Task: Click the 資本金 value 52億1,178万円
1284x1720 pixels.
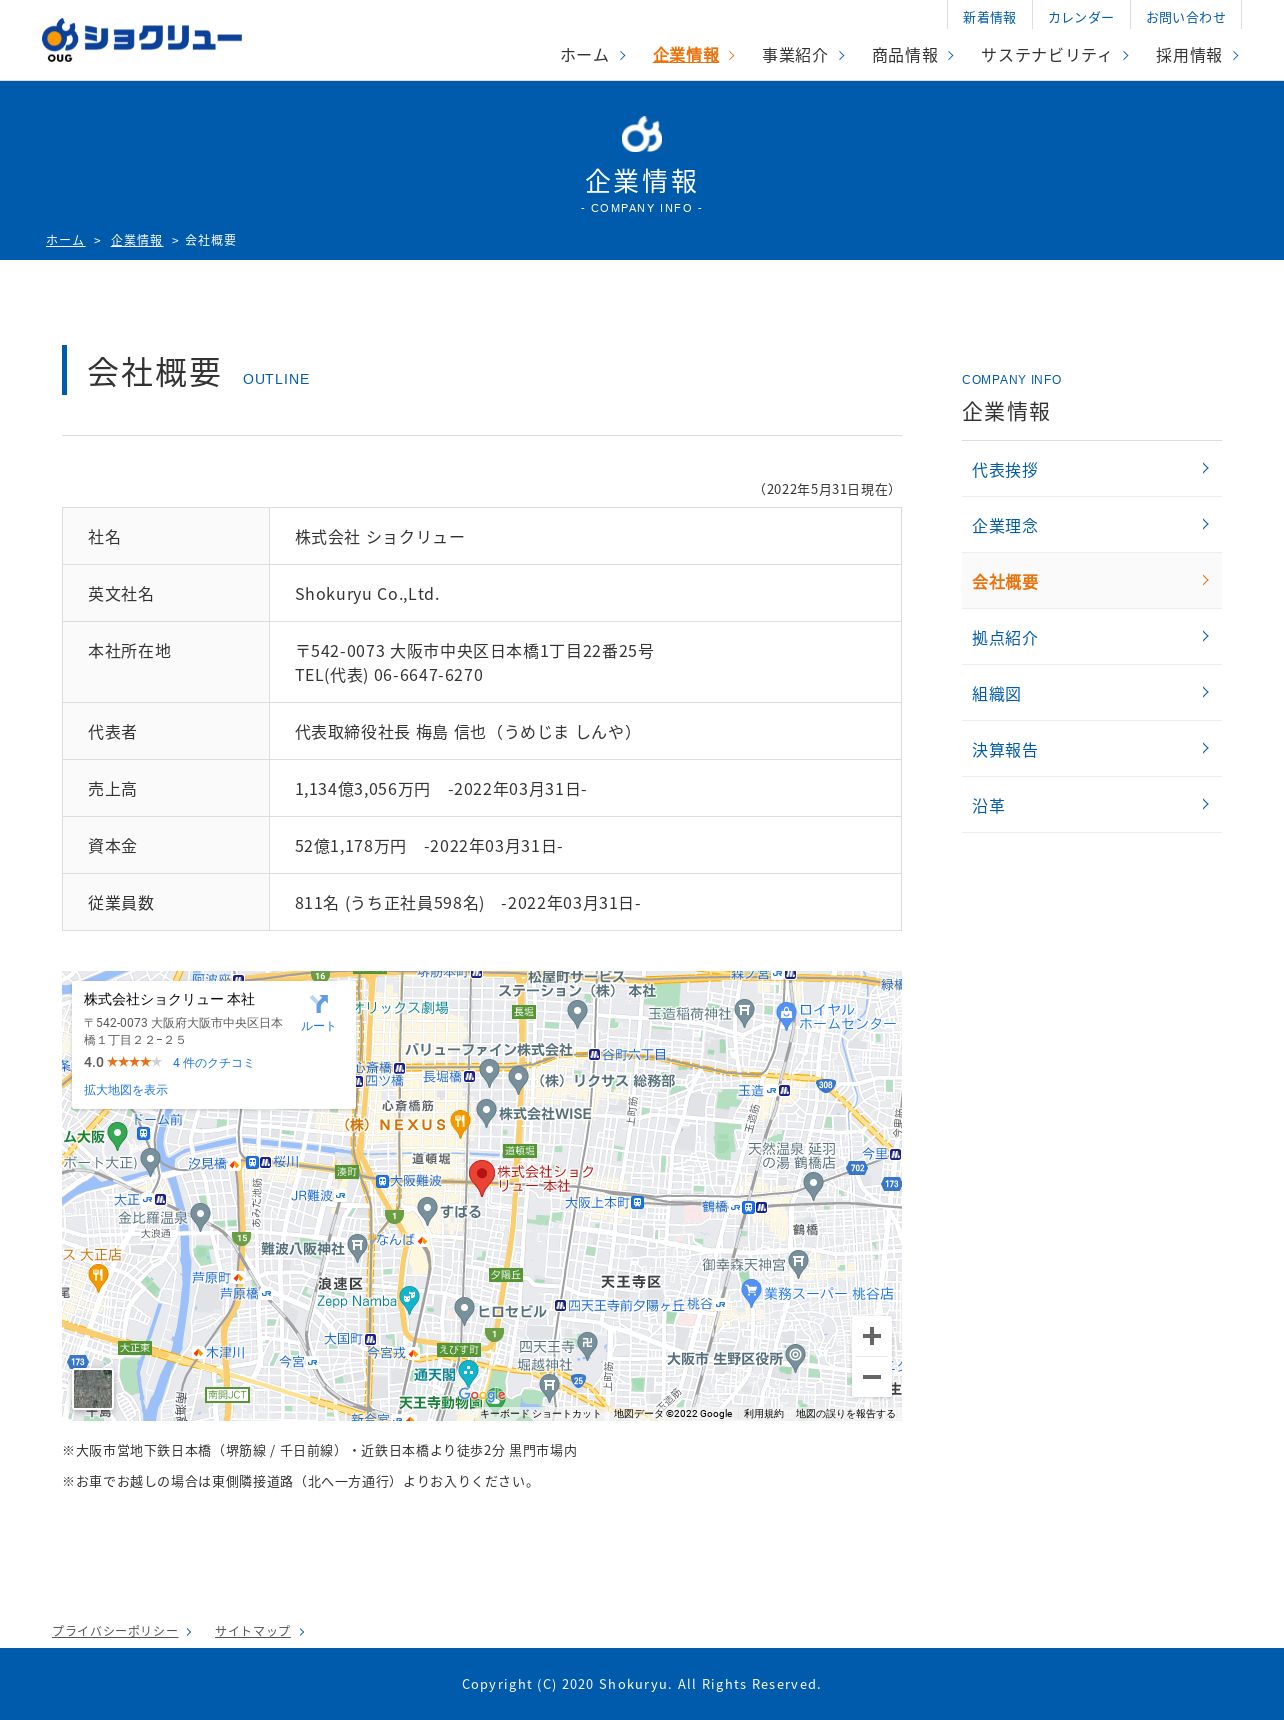Action: click(350, 846)
